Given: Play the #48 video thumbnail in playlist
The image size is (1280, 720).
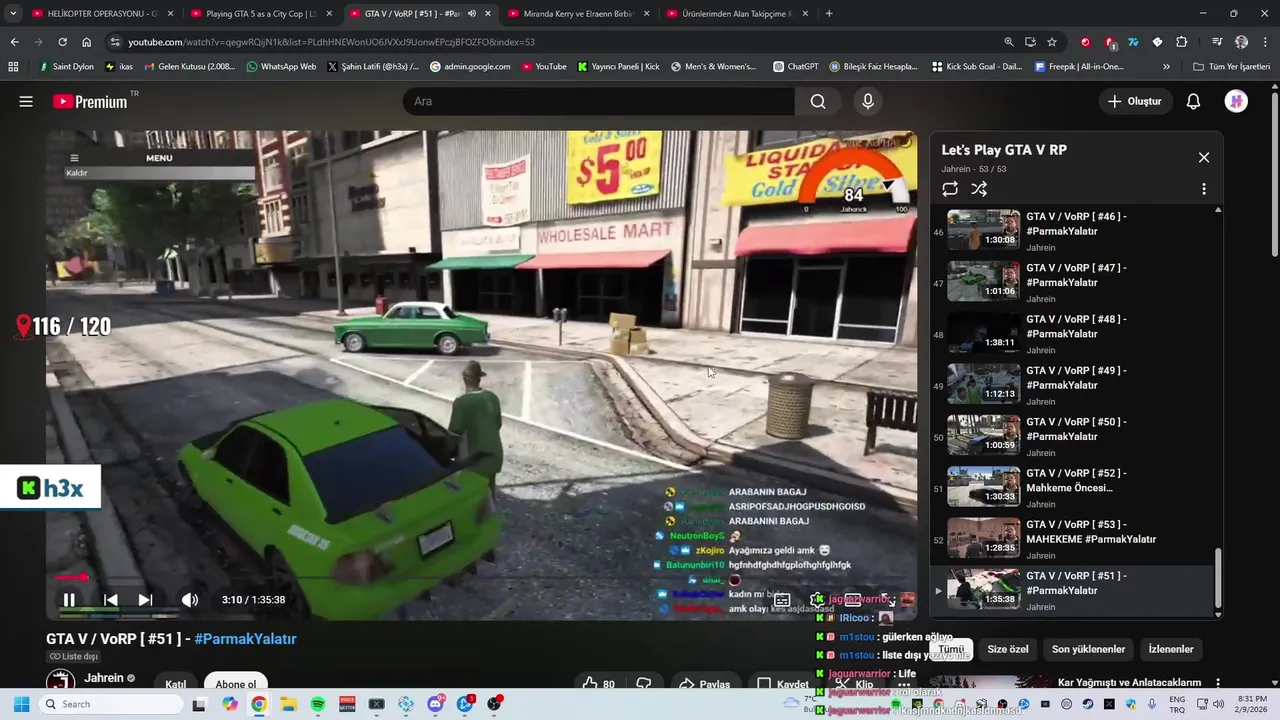Looking at the screenshot, I should click(984, 334).
